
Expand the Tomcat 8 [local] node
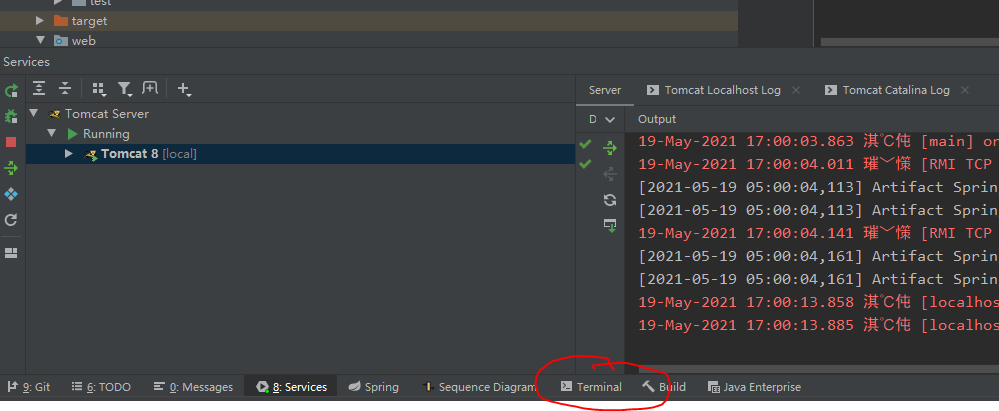(69, 154)
